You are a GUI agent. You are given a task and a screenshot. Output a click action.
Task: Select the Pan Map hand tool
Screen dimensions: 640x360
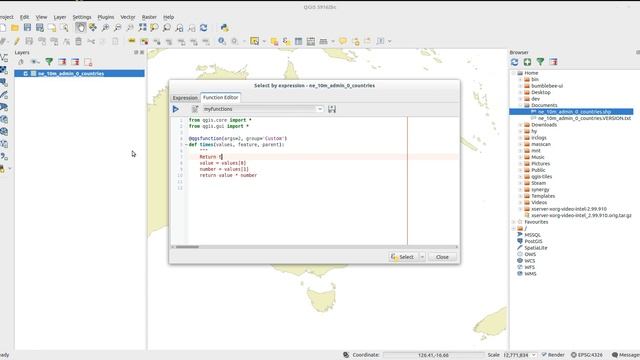(x=80, y=28)
